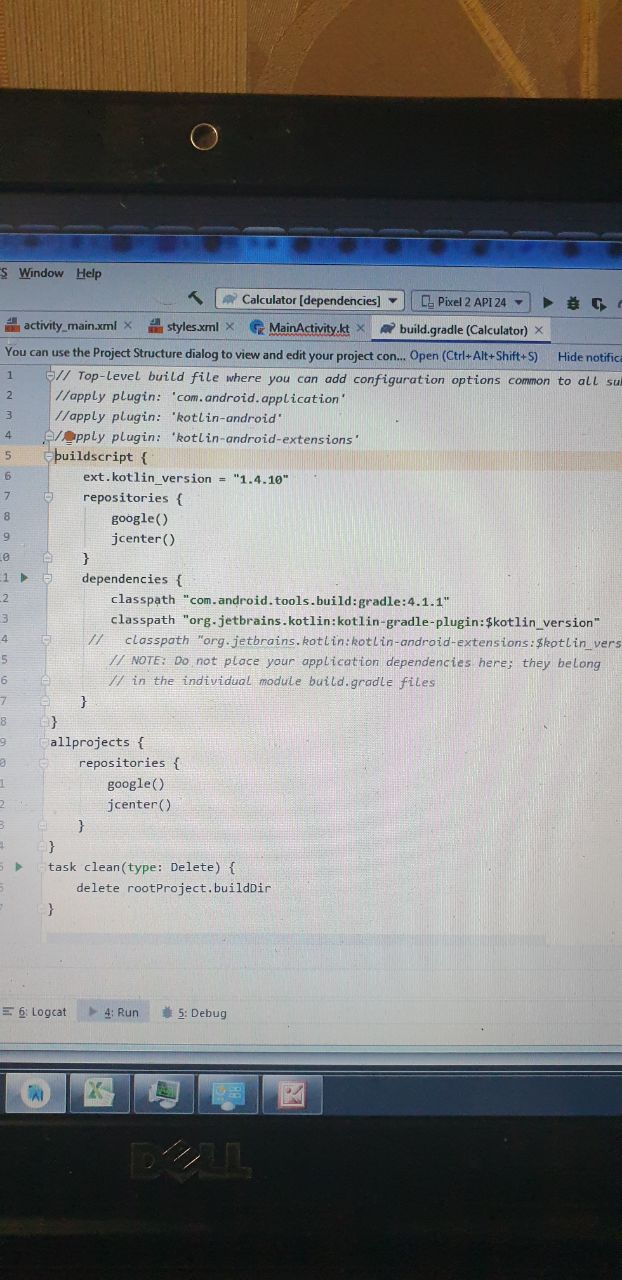Open the taskbar icon right of Excel
Image resolution: width=622 pixels, height=1280 pixels.
[163, 1094]
